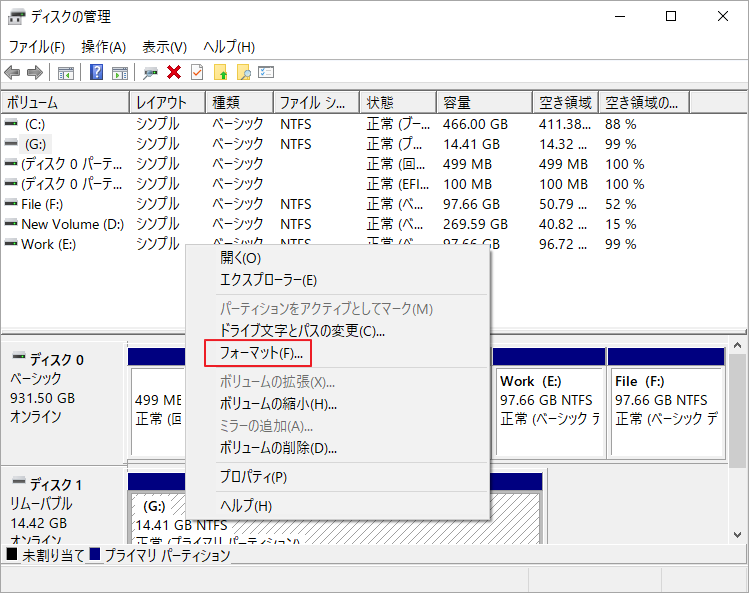This screenshot has width=749, height=593.
Task: Click the 88 % free space cell
Action: [621, 124]
